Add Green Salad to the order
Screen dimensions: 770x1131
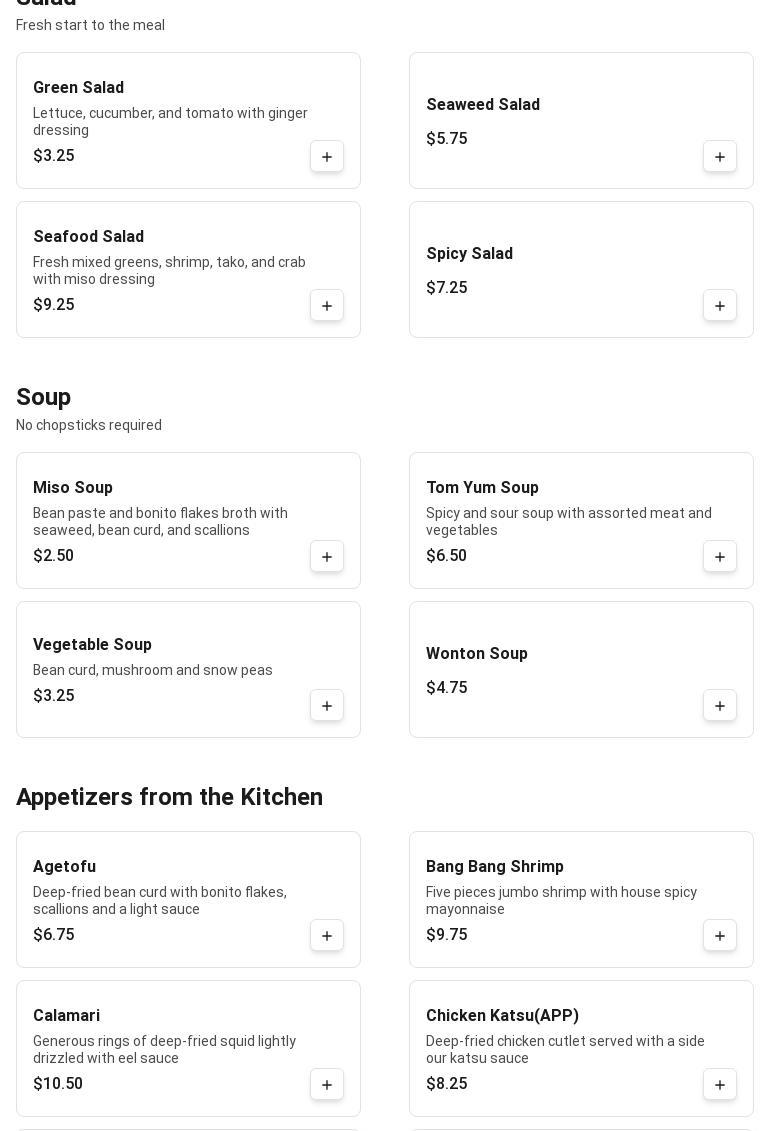[327, 157]
